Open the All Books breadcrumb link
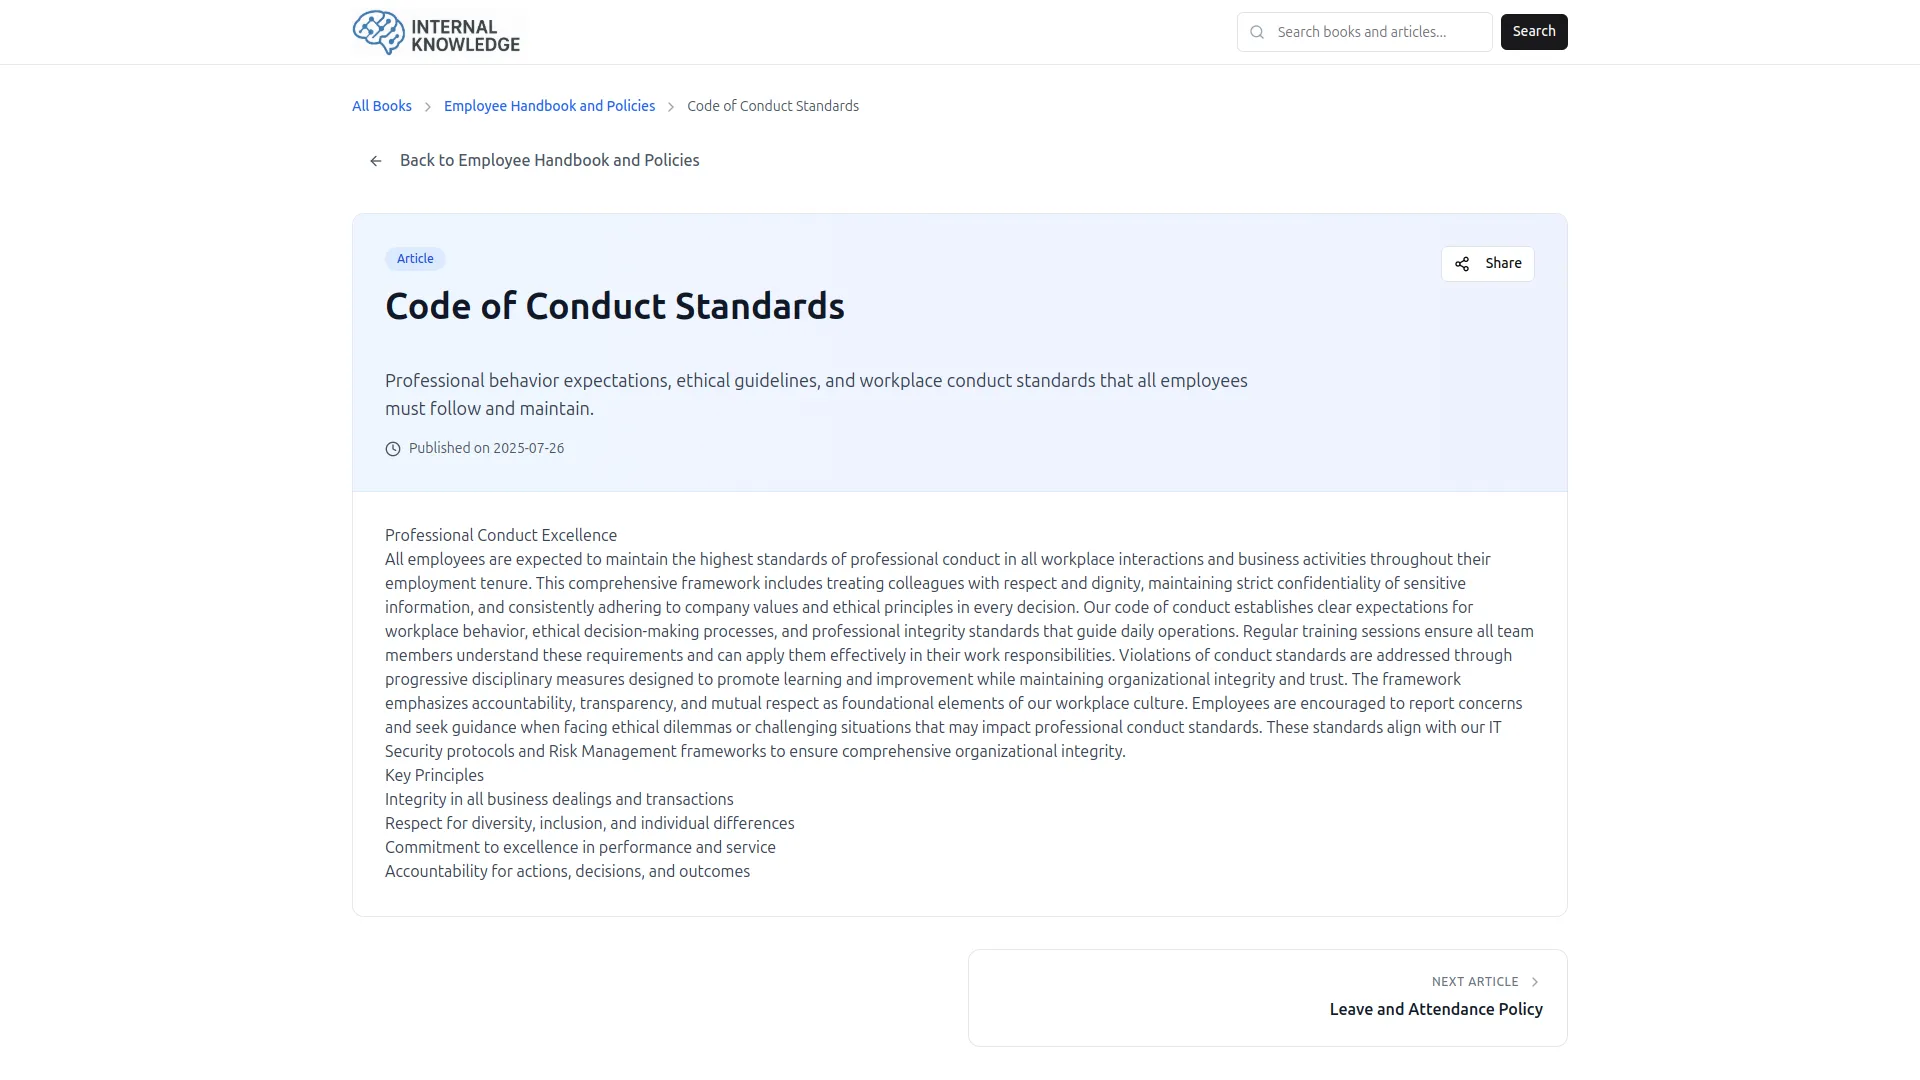This screenshot has height=1080, width=1920. [382, 106]
